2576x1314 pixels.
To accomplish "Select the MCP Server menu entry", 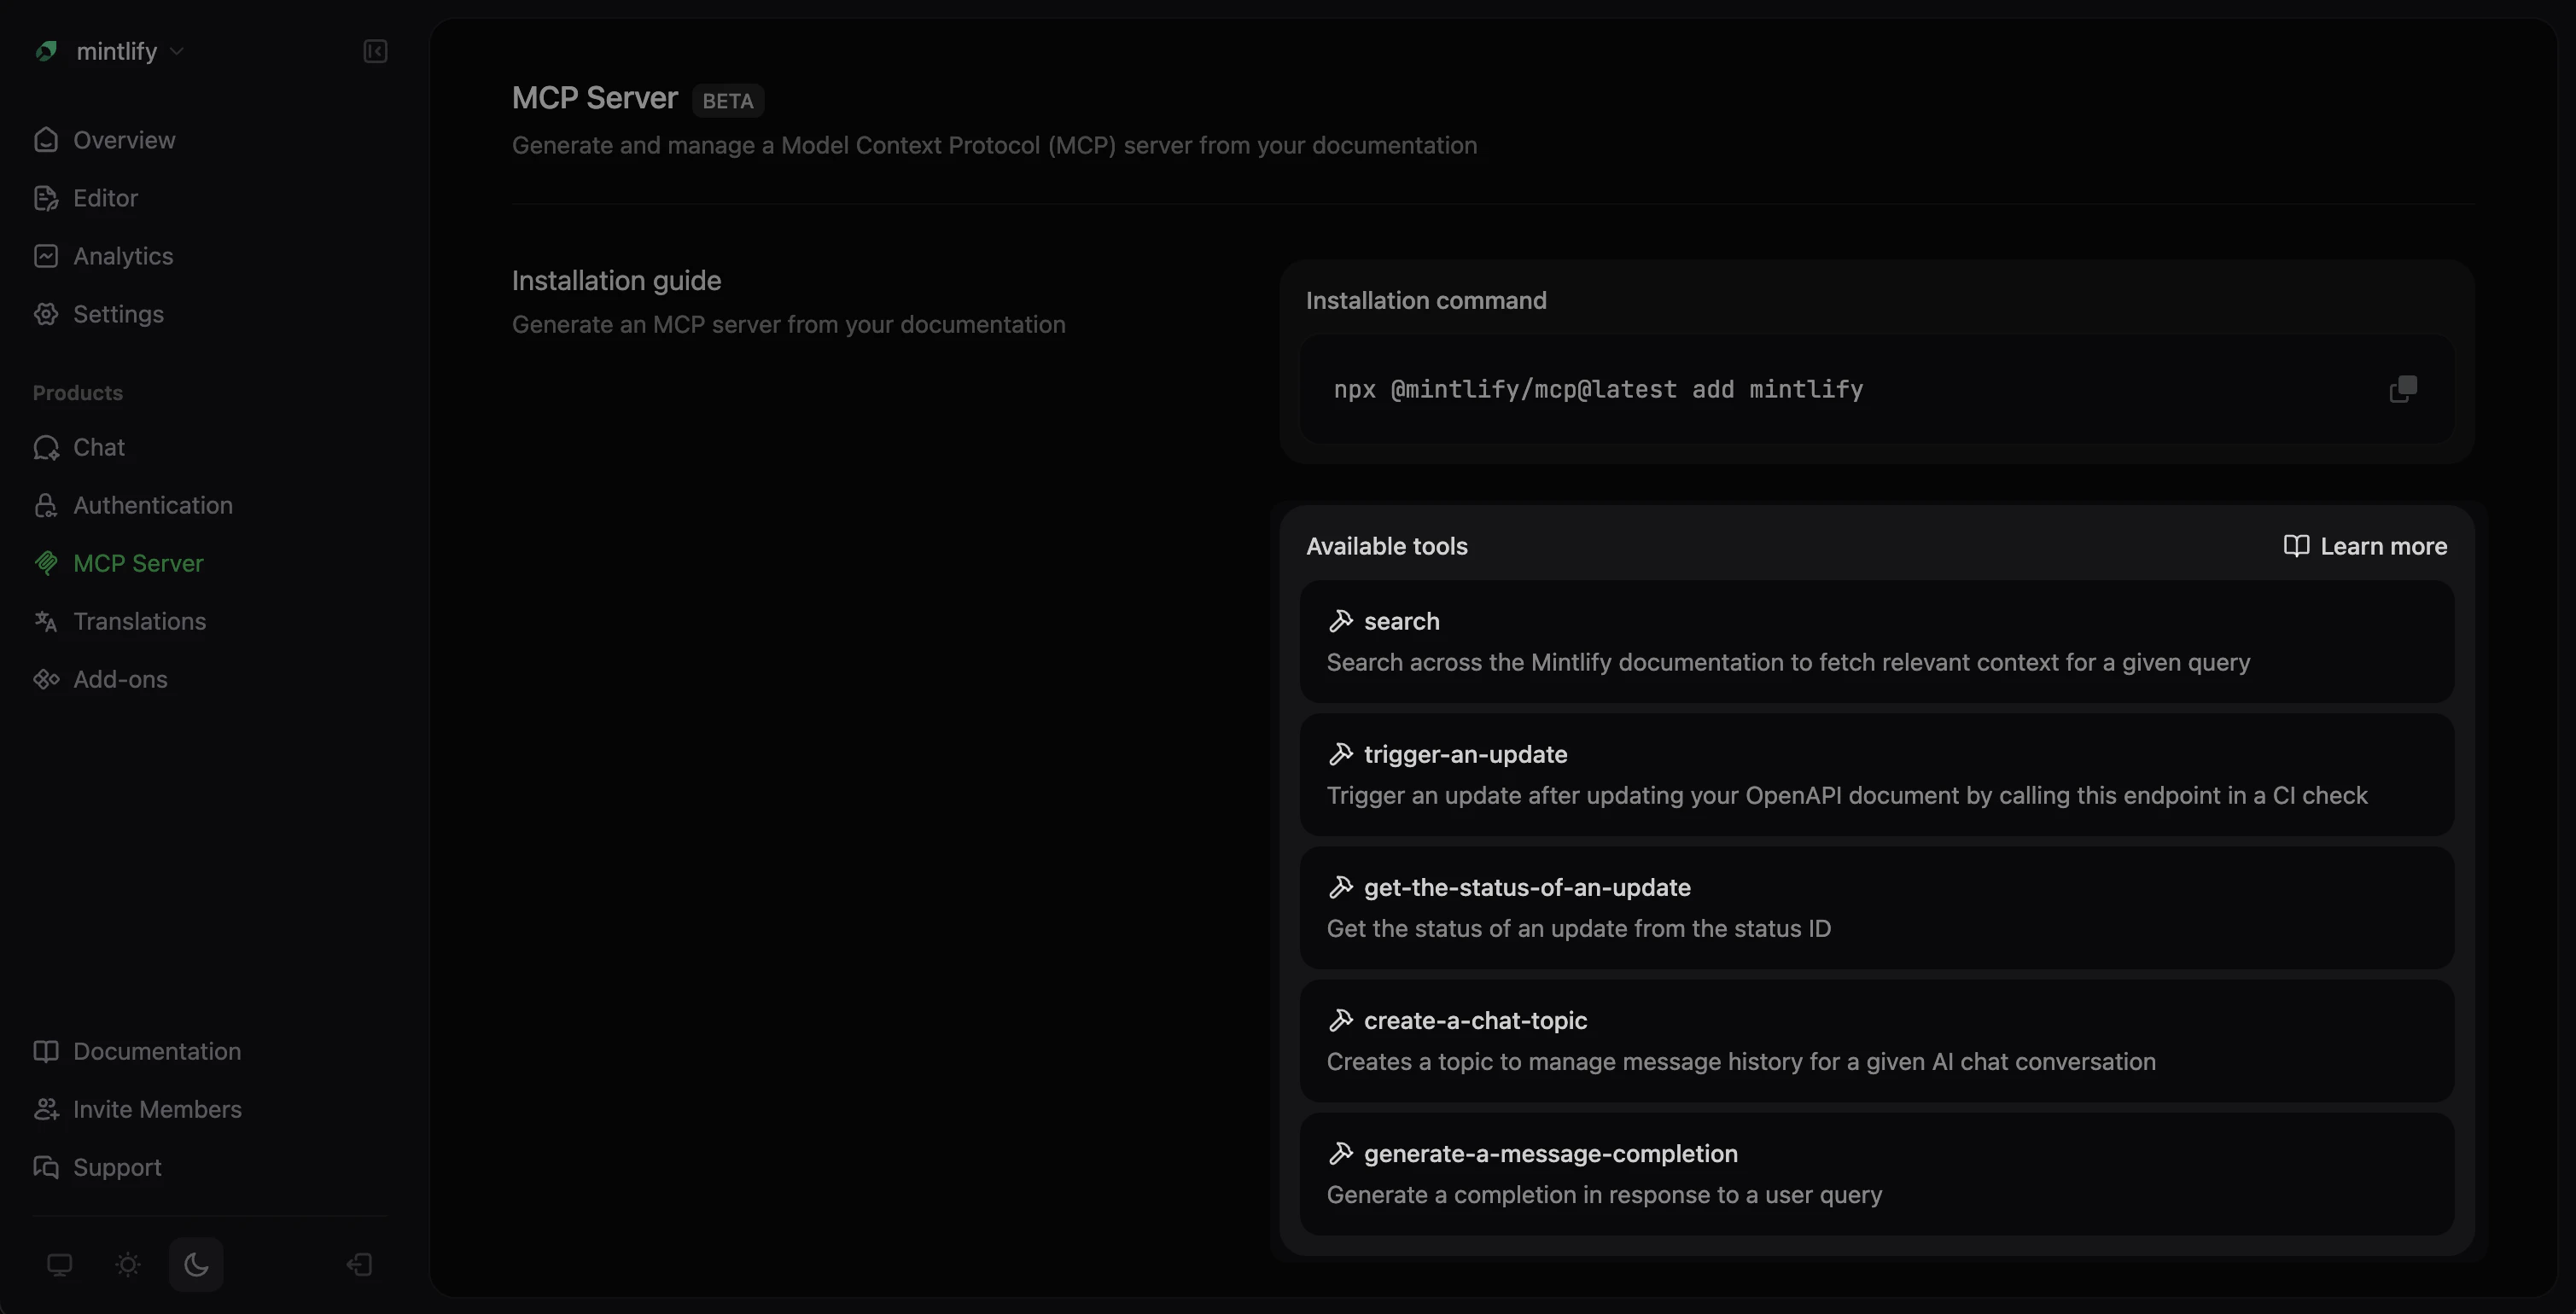I will pyautogui.click(x=137, y=563).
